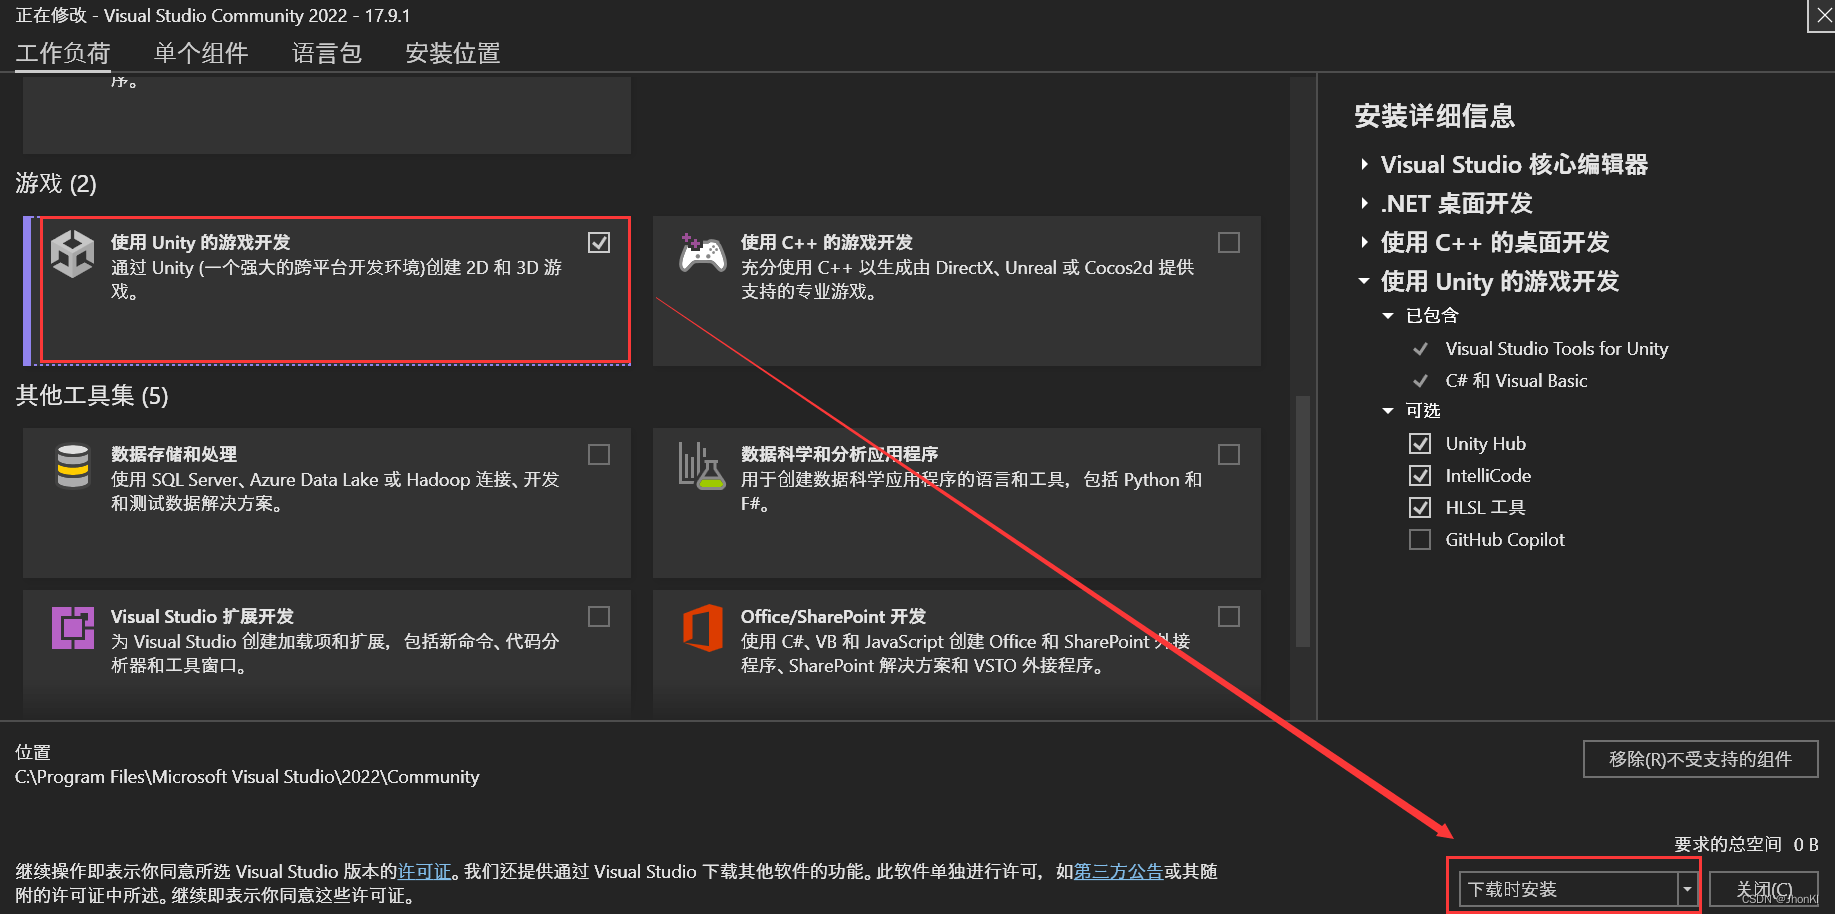Open the 安装位置 tab
Image resolution: width=1835 pixels, height=914 pixels.
(x=453, y=53)
